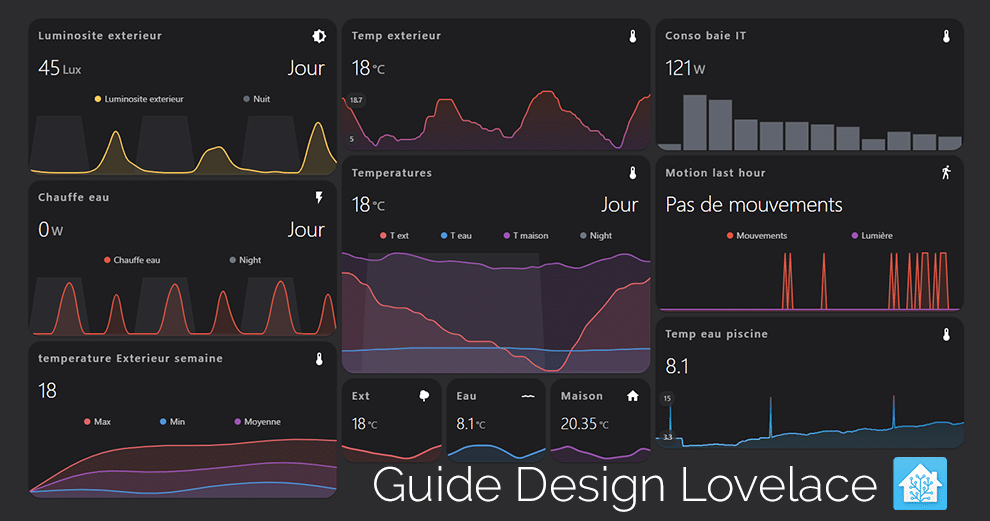Viewport: 990px width, 521px height.
Task: Click the 121 W consumption value
Action: coord(685,68)
